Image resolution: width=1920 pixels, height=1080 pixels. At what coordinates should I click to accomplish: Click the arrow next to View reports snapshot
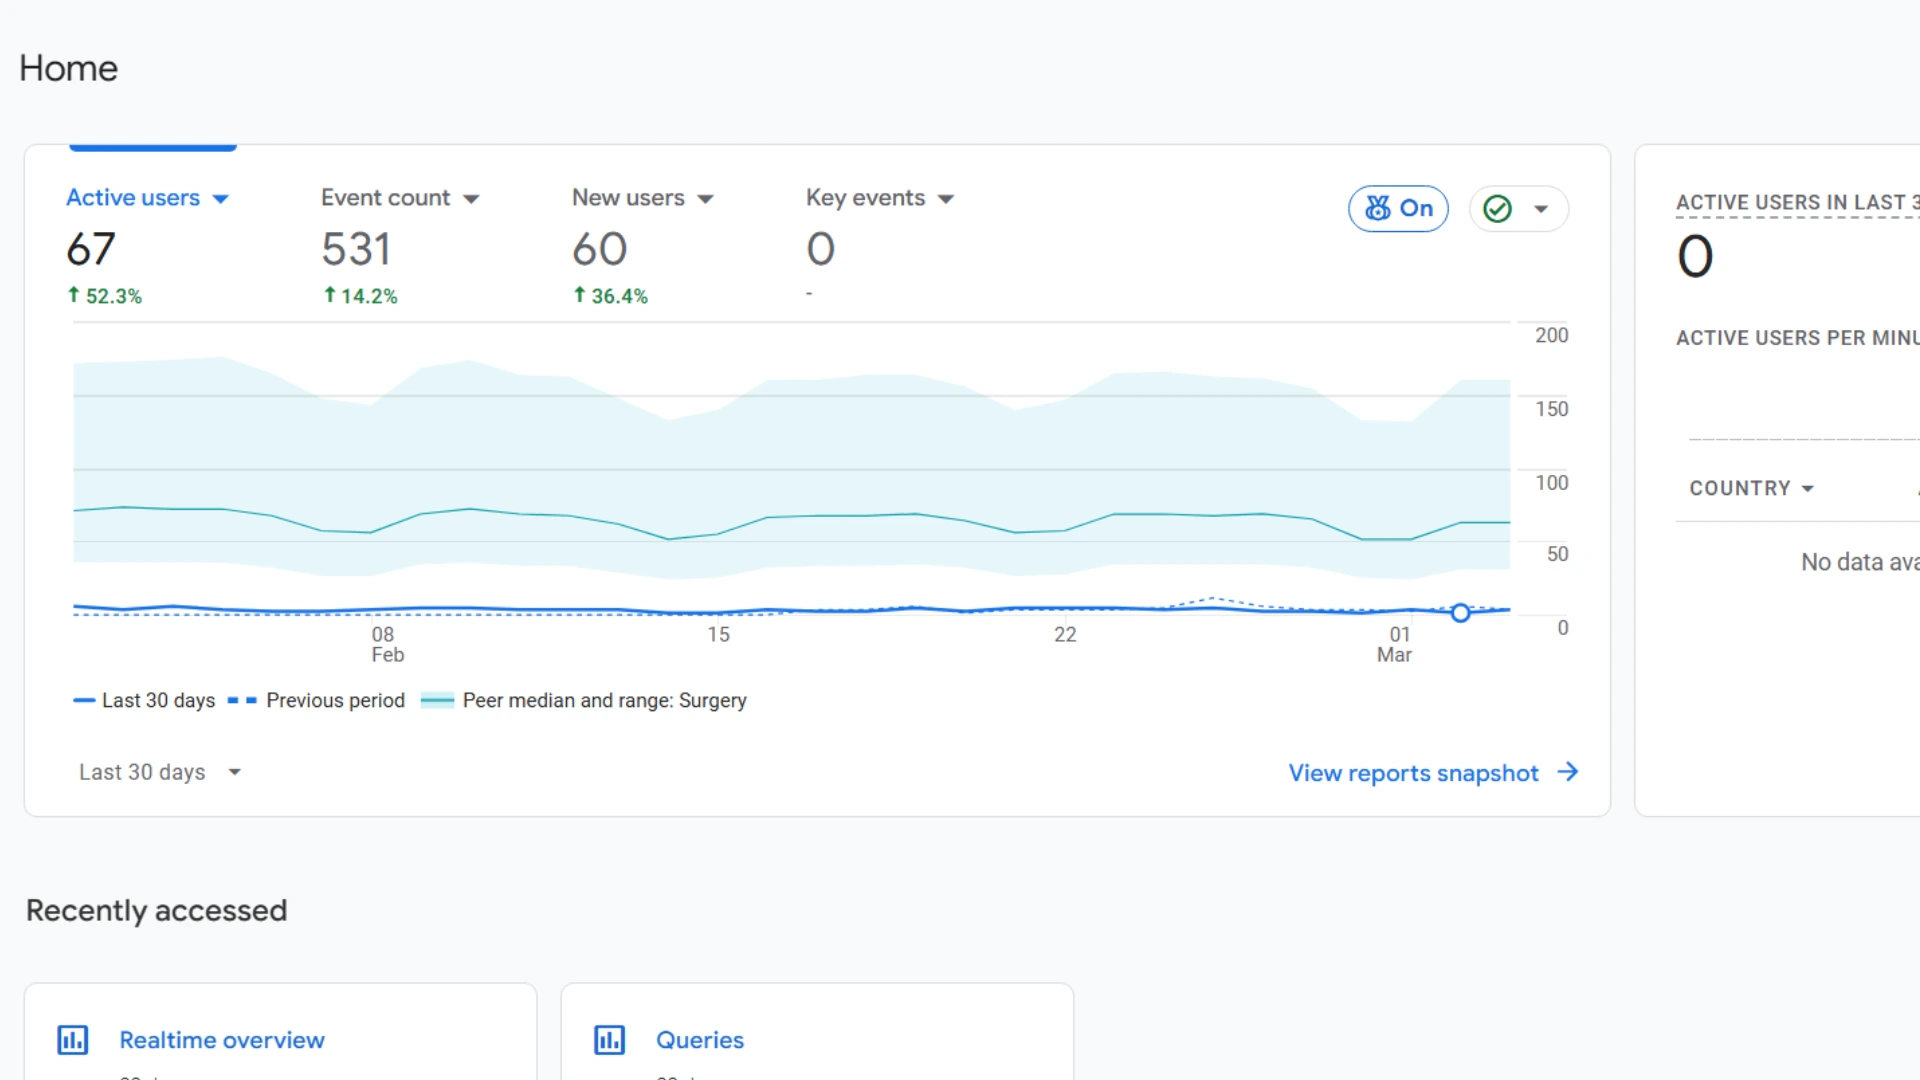pos(1568,772)
